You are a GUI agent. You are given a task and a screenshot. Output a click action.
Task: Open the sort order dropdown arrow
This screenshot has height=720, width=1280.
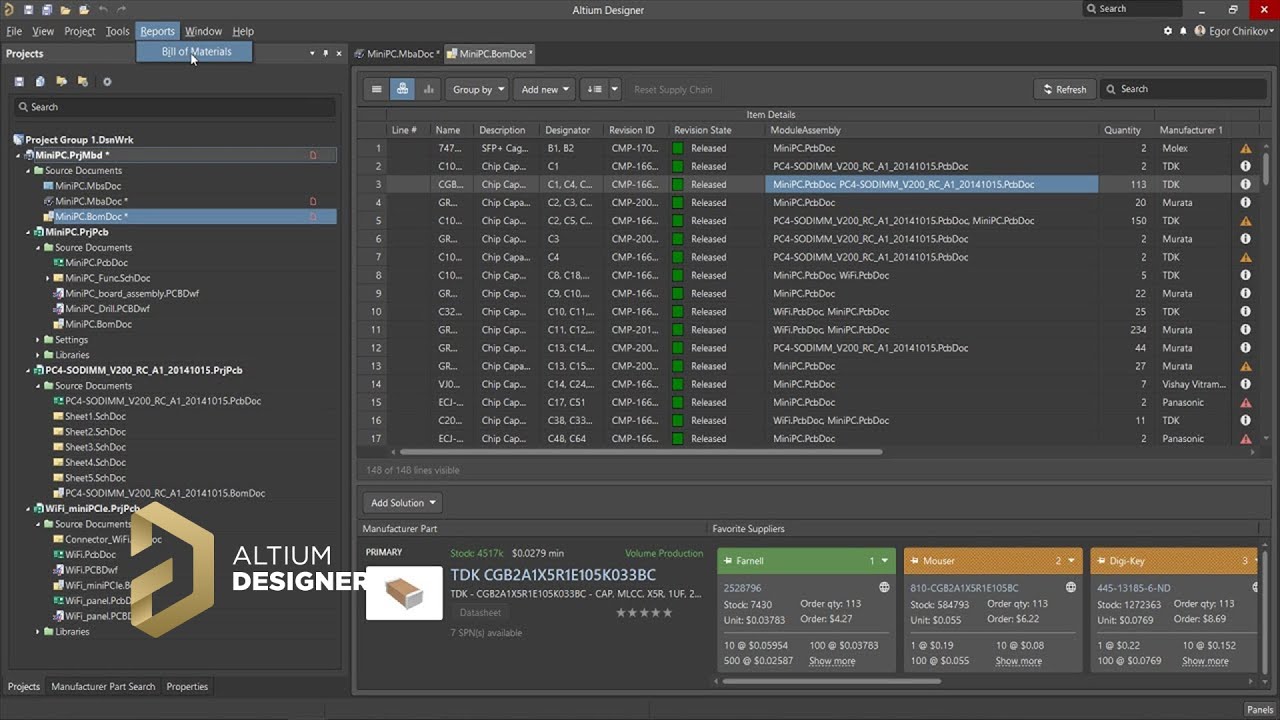coord(614,89)
